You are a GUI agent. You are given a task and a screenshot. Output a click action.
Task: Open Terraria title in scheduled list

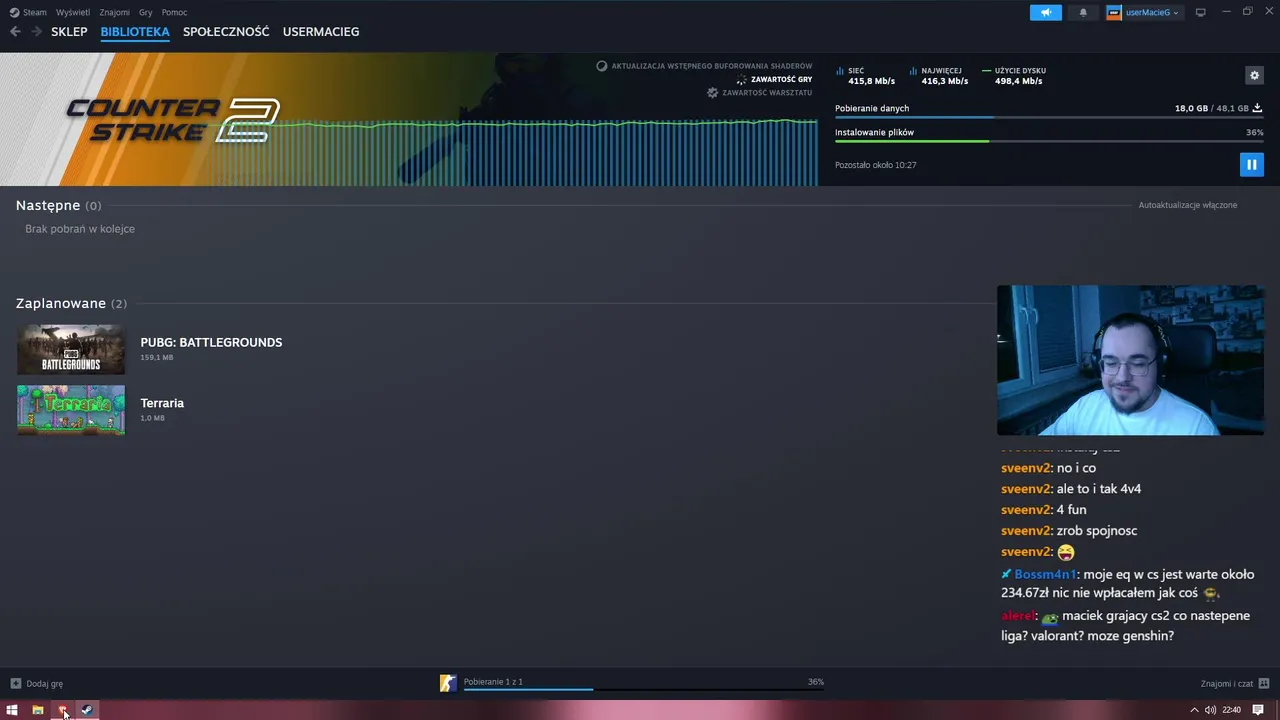click(162, 403)
